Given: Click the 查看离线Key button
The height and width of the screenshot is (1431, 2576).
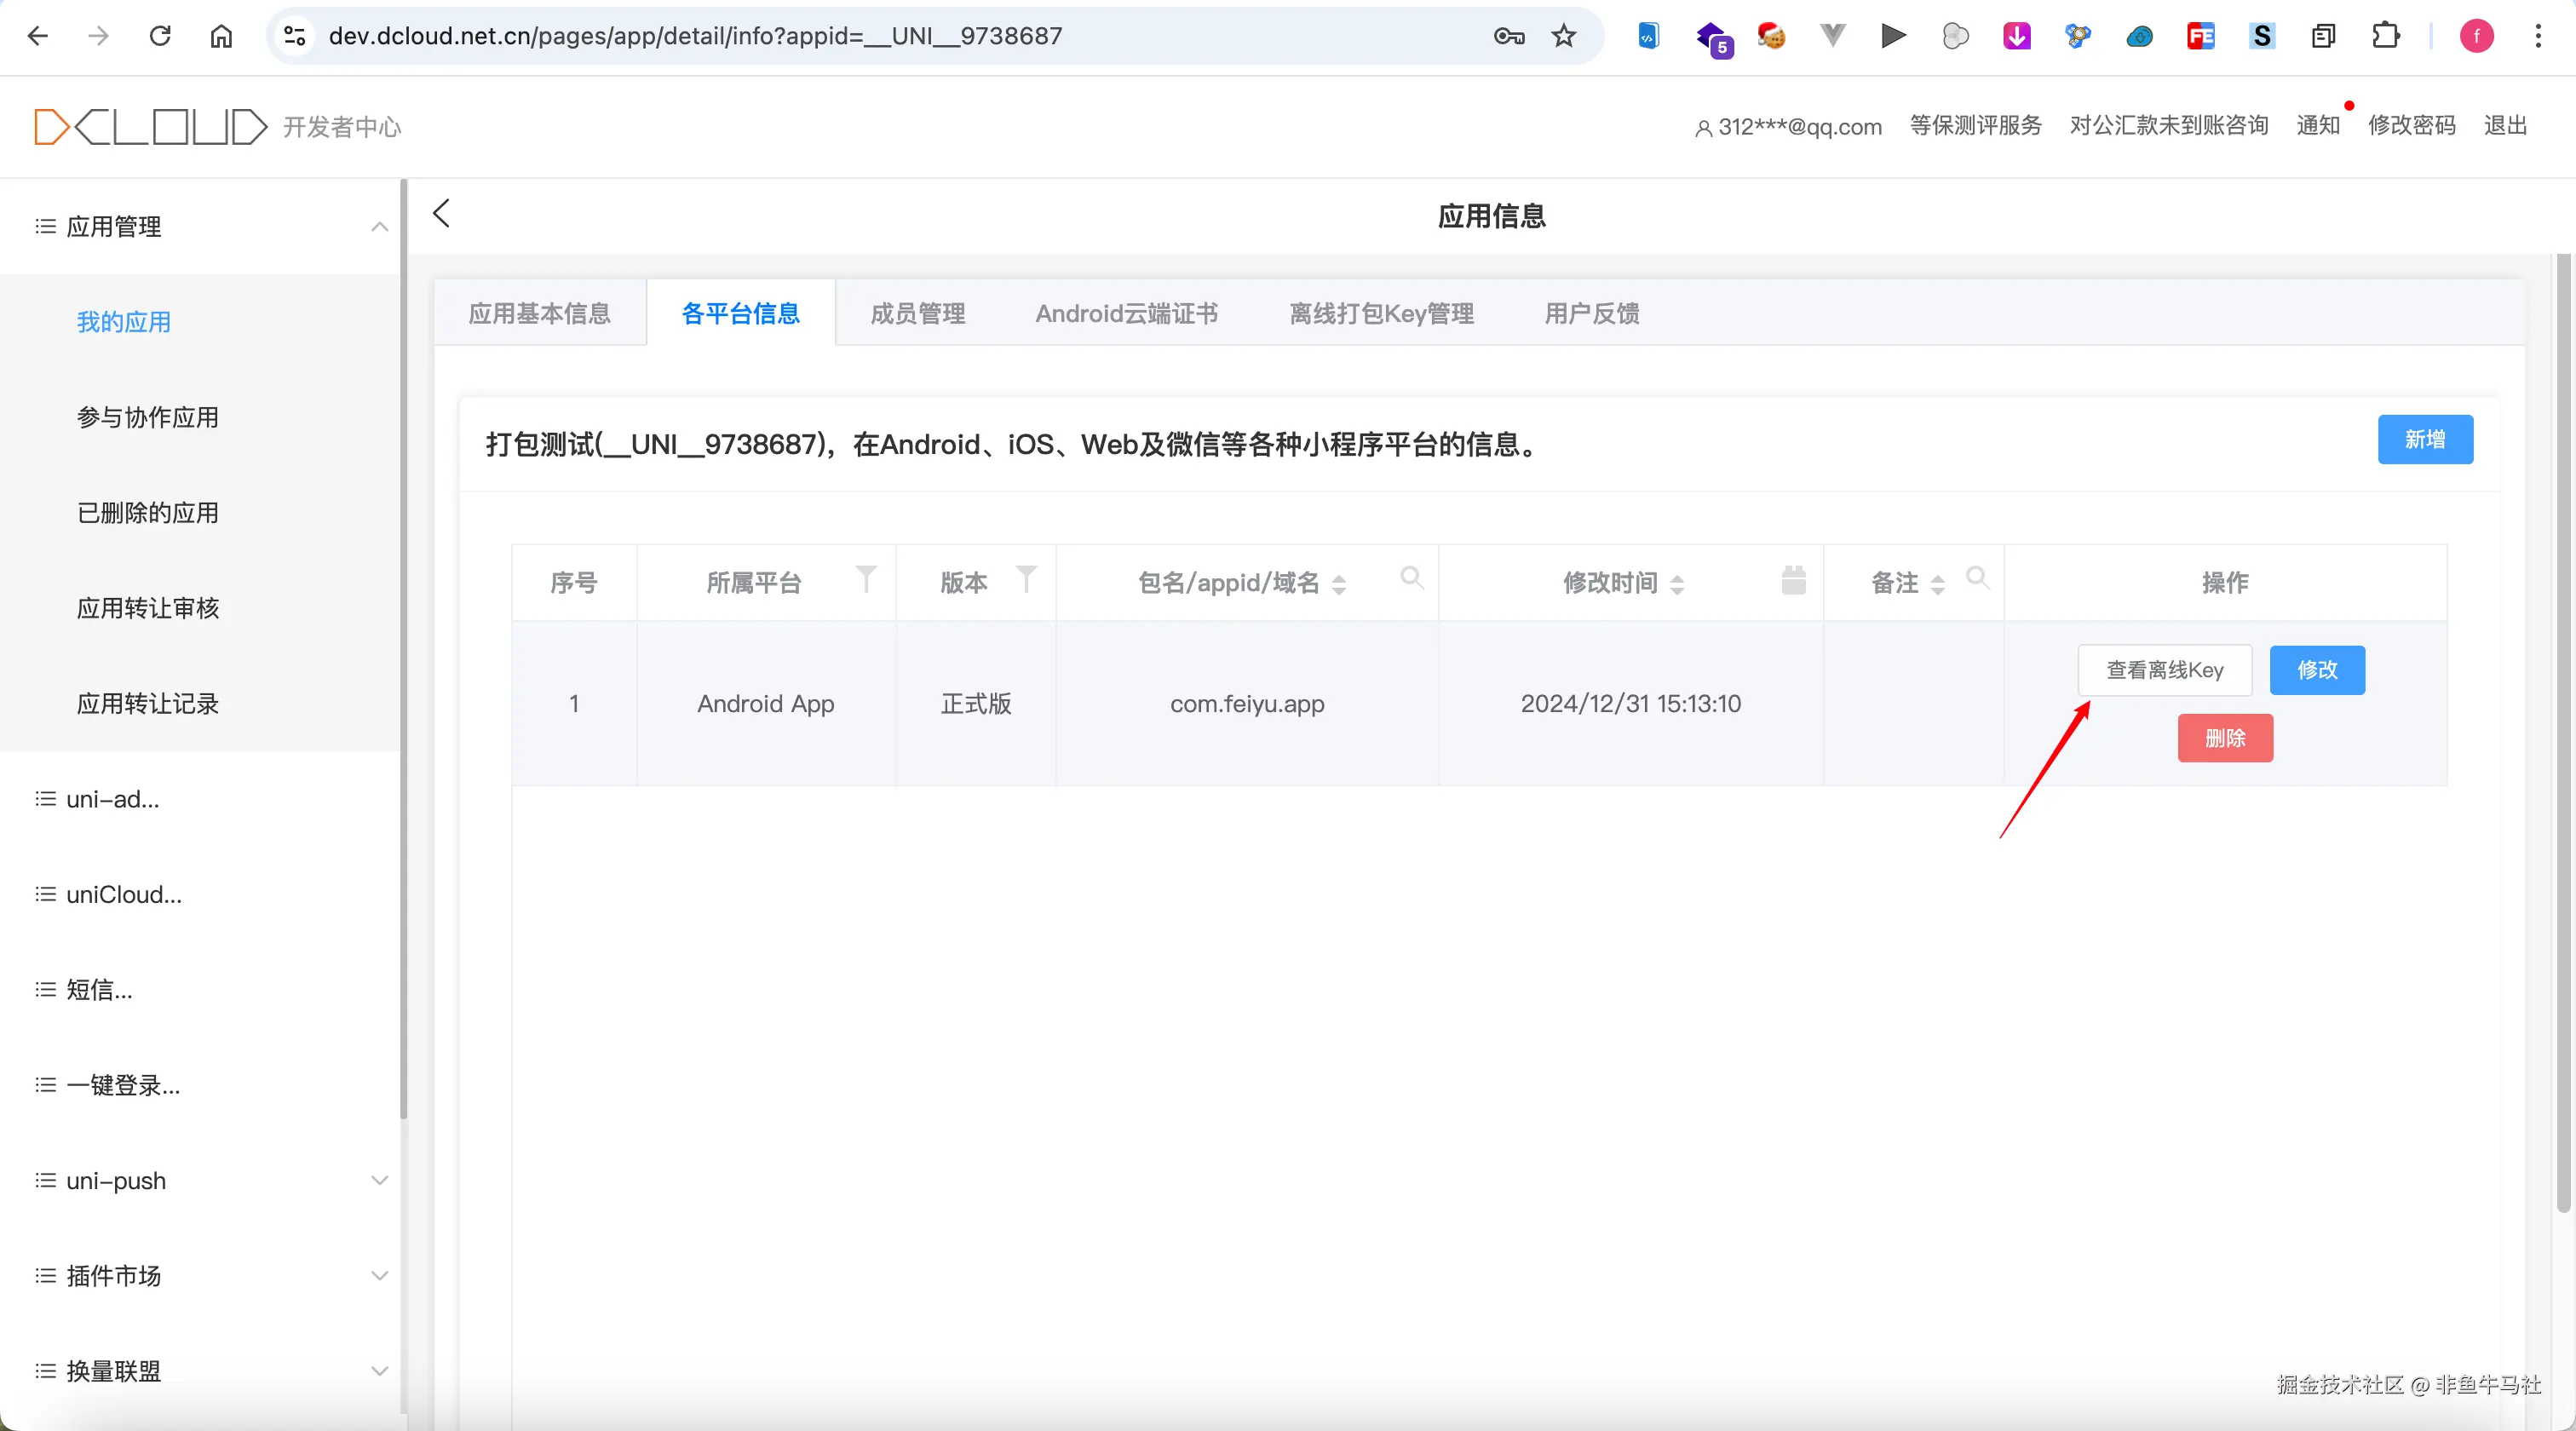Looking at the screenshot, I should point(2164,670).
